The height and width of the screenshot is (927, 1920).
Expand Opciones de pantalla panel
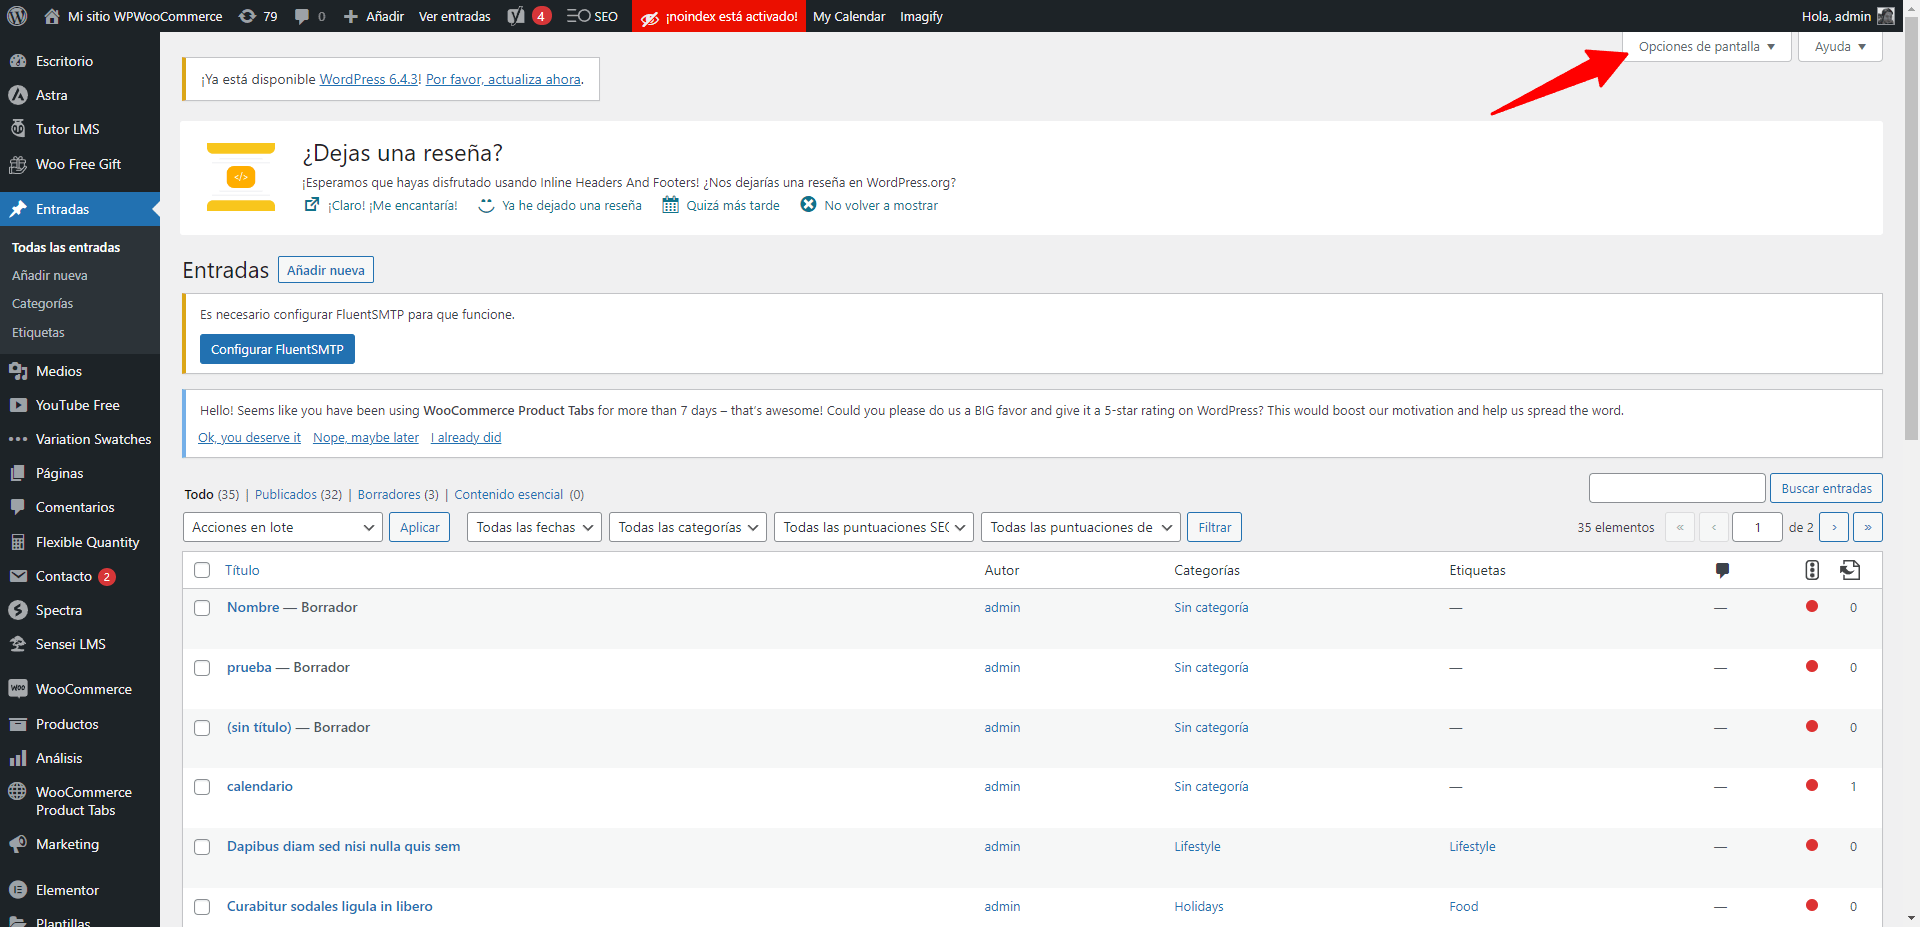click(1707, 47)
